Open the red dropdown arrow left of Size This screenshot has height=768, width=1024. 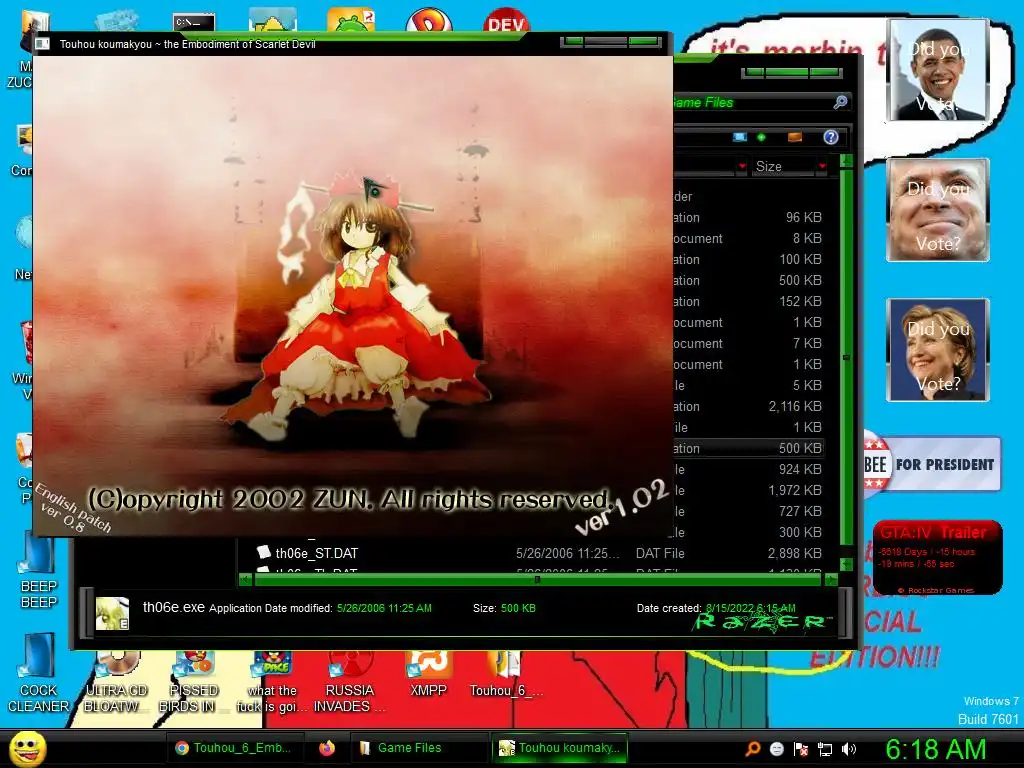(742, 167)
